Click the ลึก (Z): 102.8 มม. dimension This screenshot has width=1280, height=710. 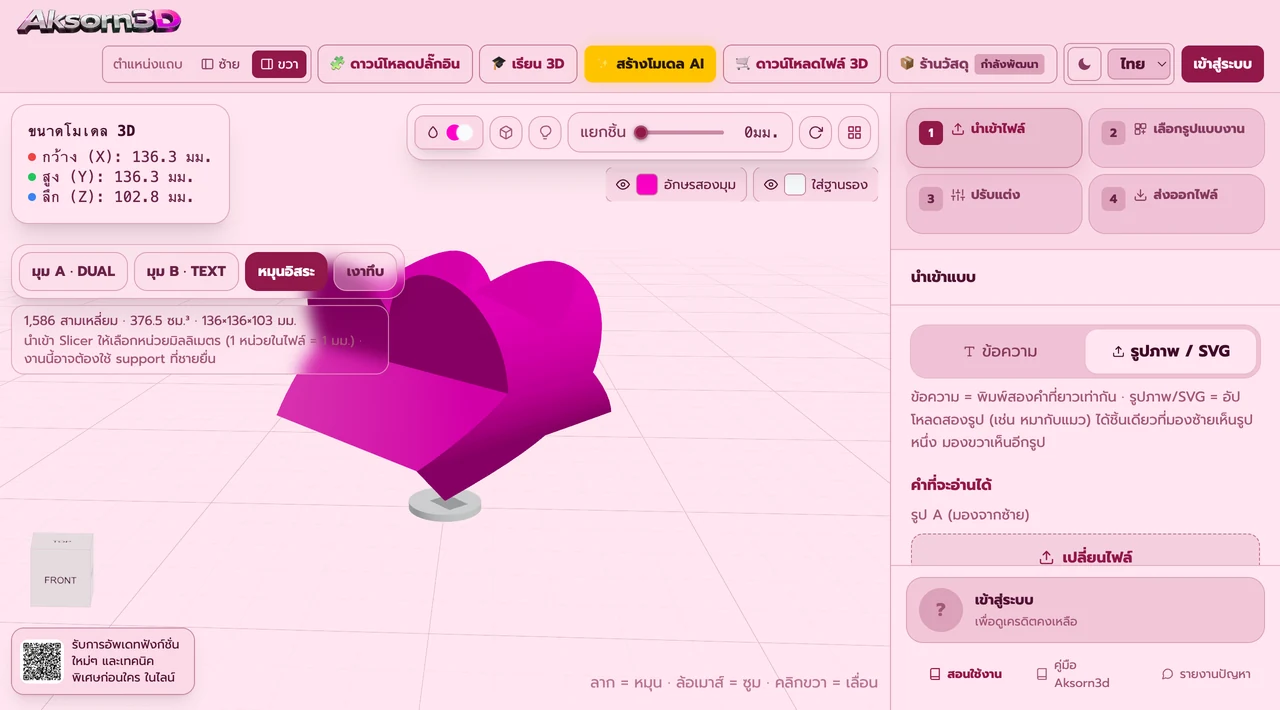(110, 197)
